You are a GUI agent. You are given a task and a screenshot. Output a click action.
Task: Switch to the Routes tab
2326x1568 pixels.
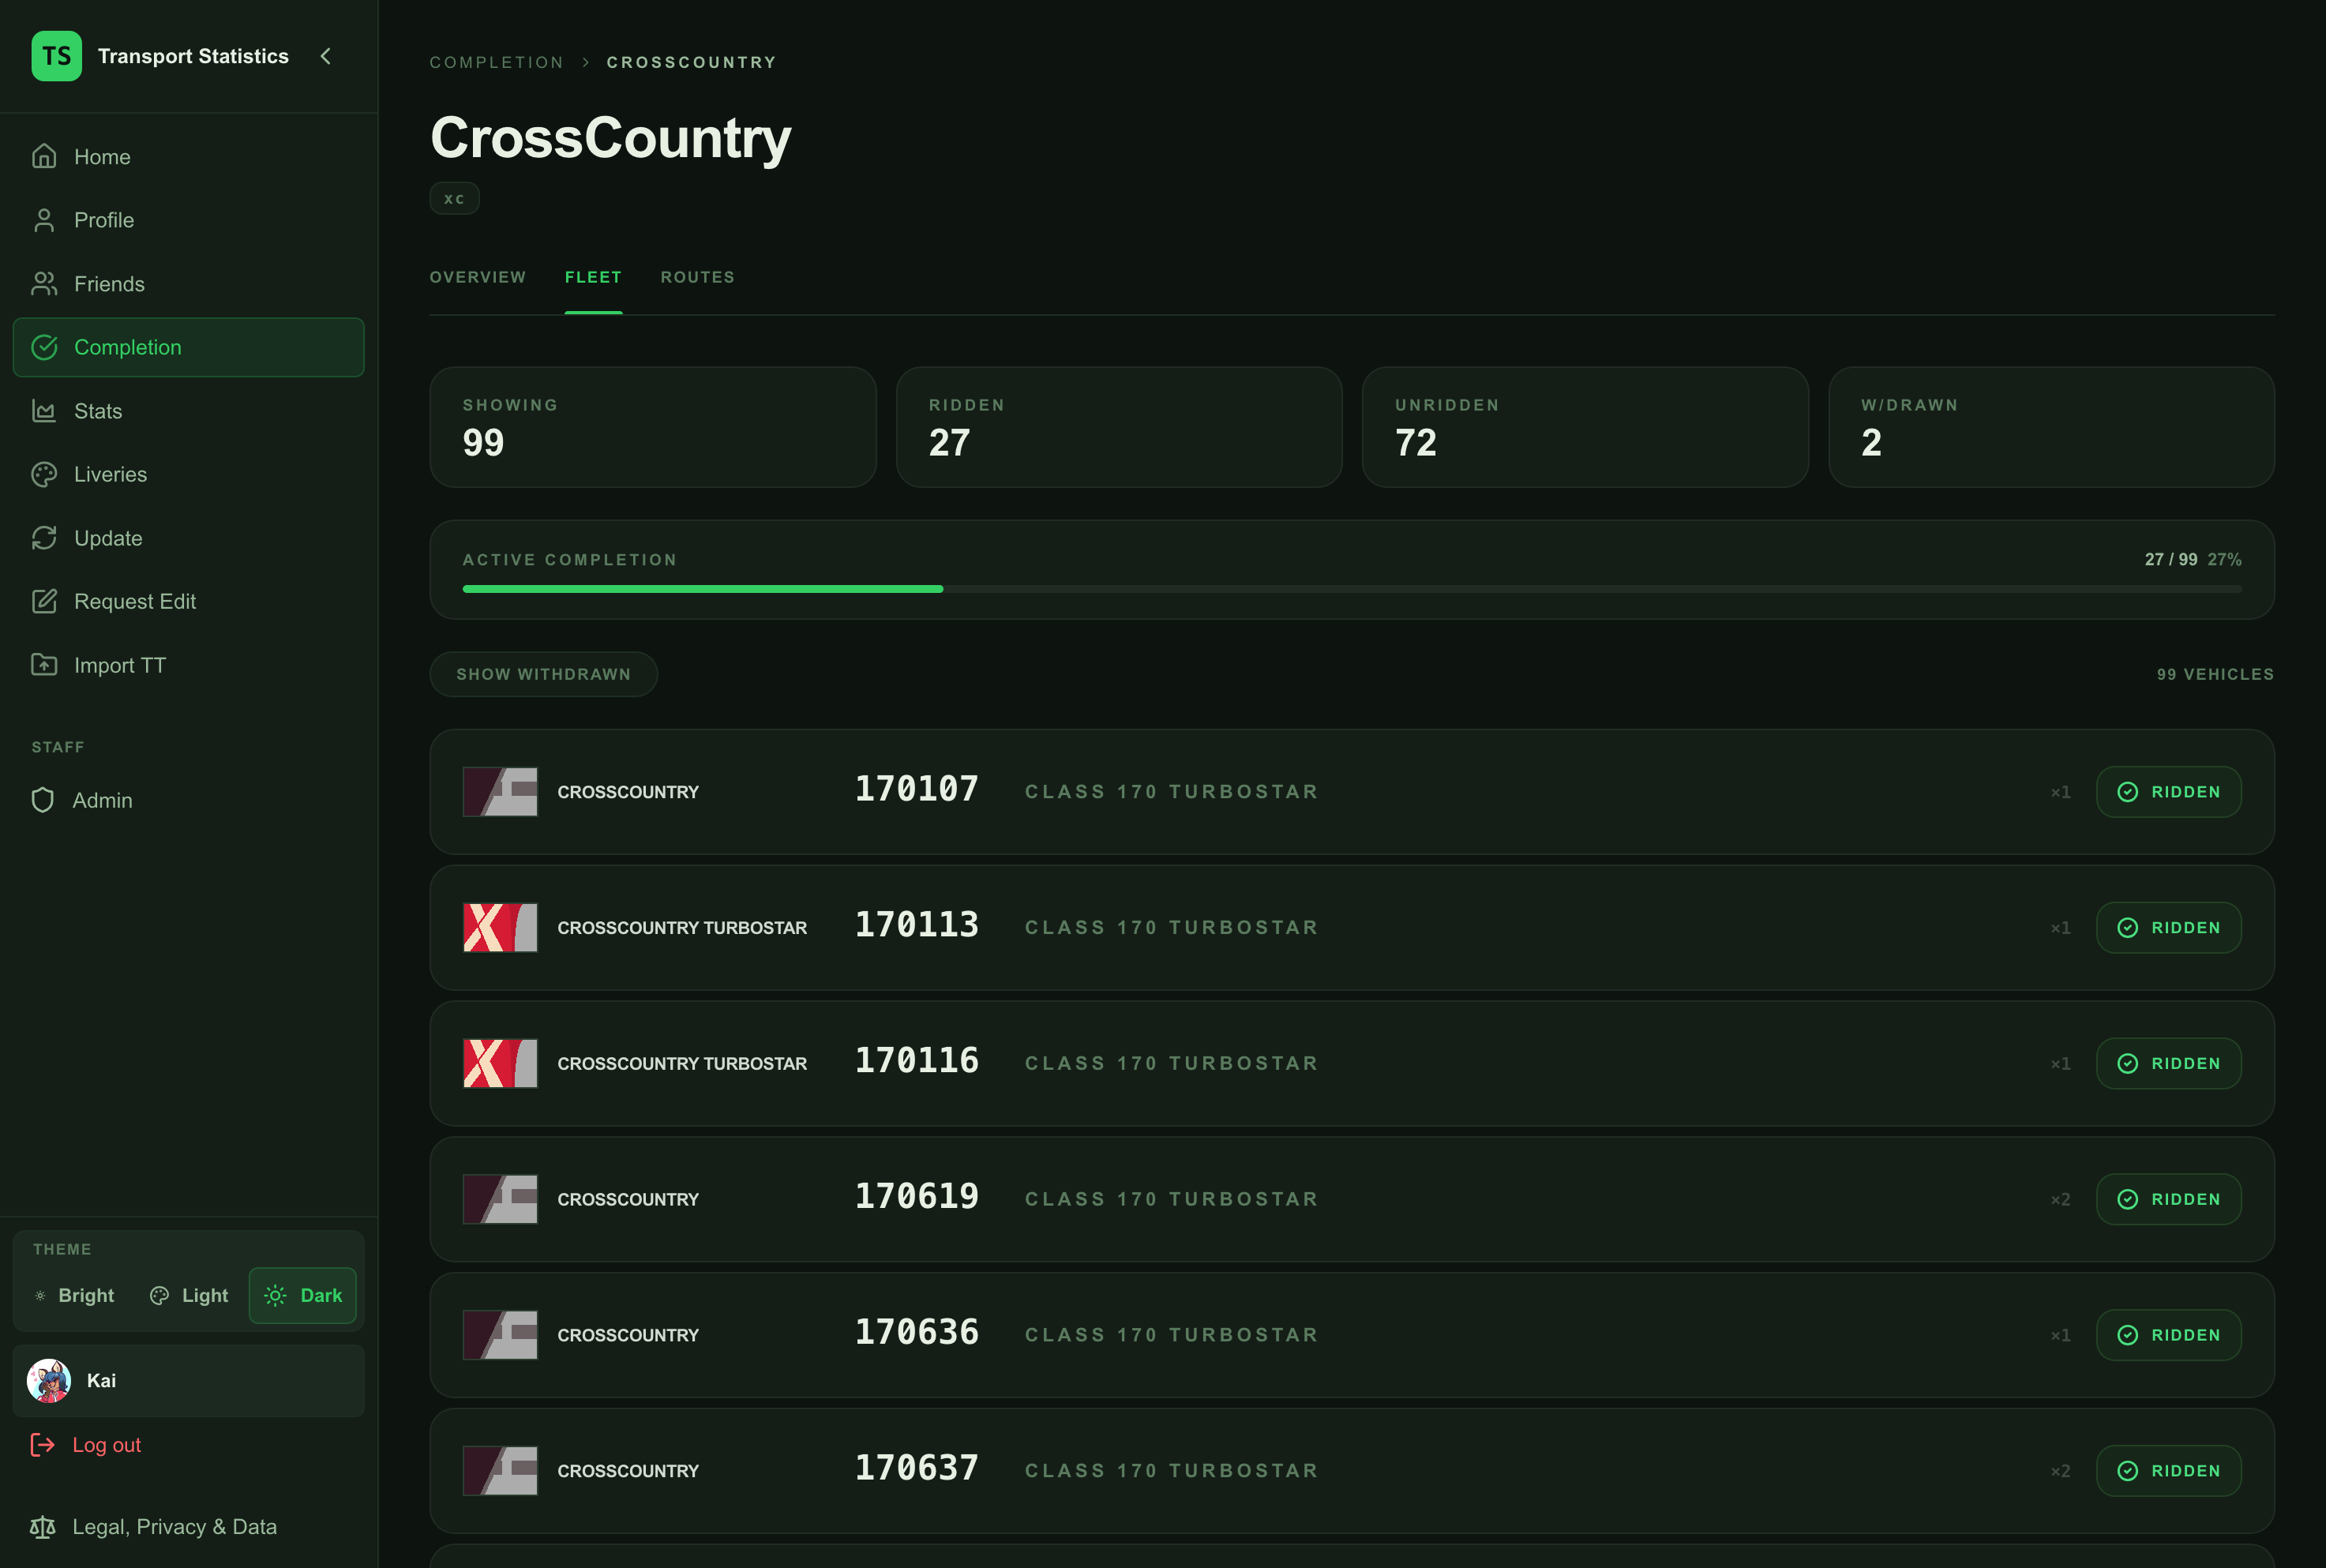pos(698,277)
